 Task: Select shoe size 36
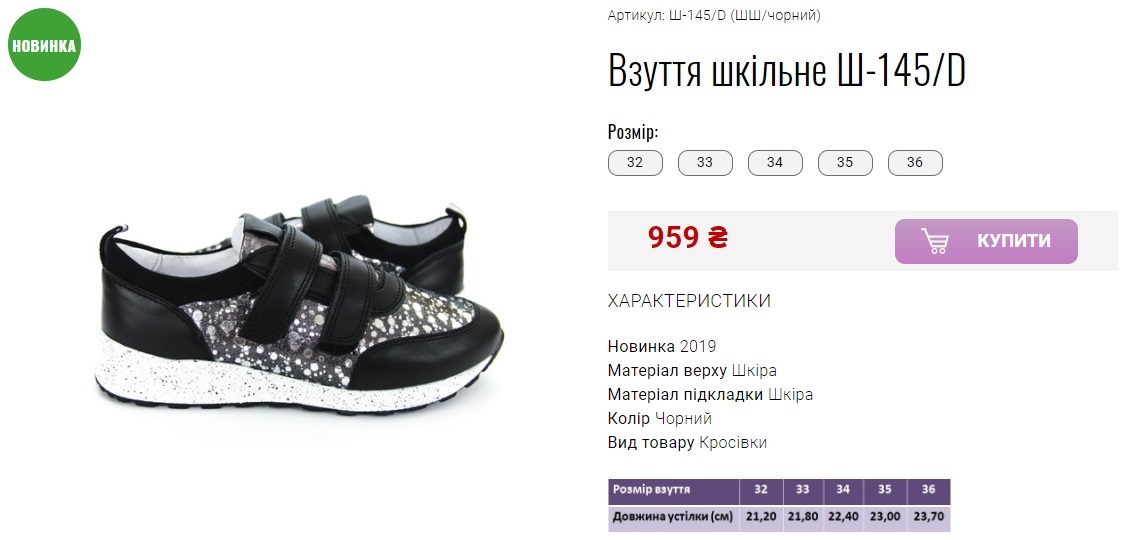point(915,163)
